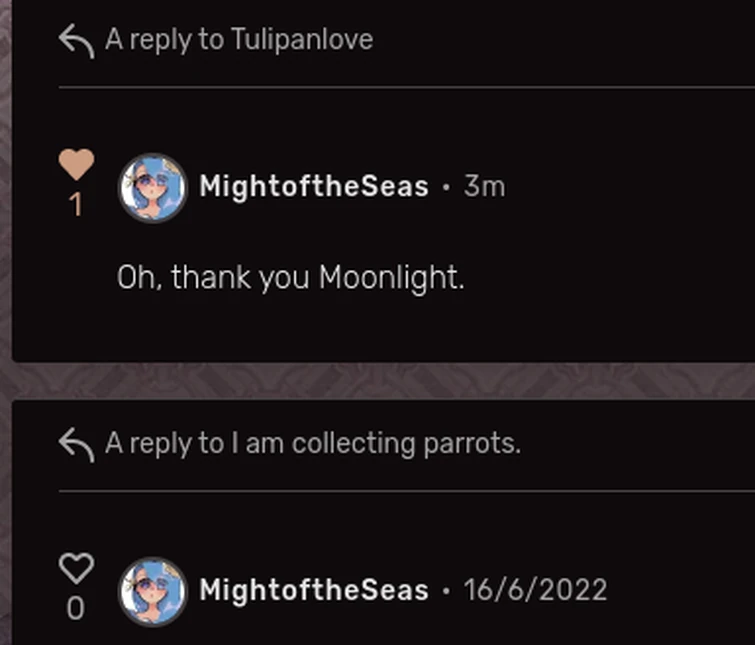Open "A reply to I am collecting parrots."
The width and height of the screenshot is (755, 645).
[x=313, y=443]
